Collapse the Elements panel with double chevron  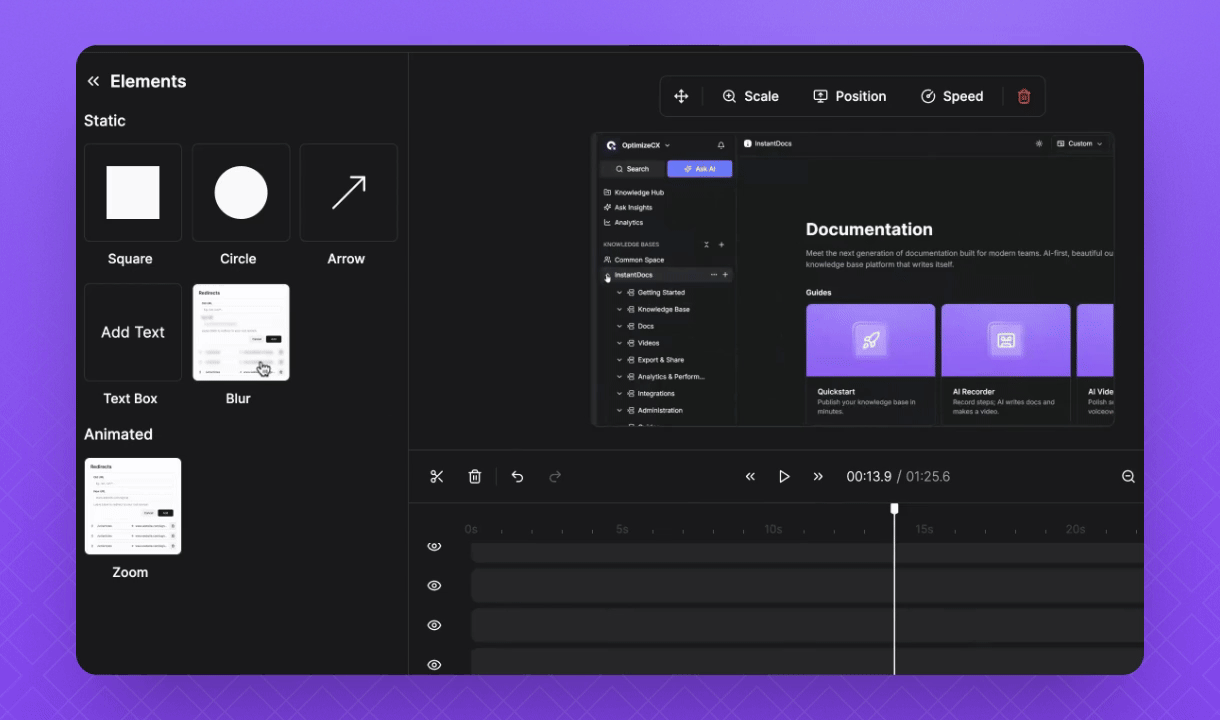click(x=93, y=82)
